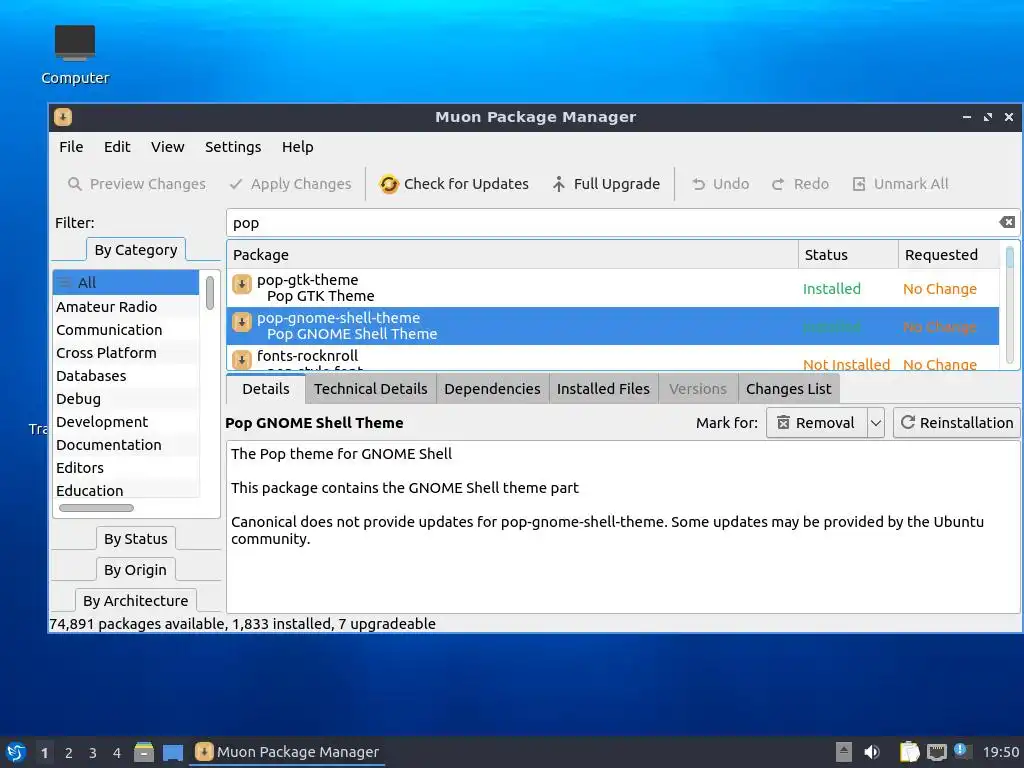Screen dimensions: 1024x768
Task: Open the Mark for Removal dropdown arrow
Action: [876, 423]
